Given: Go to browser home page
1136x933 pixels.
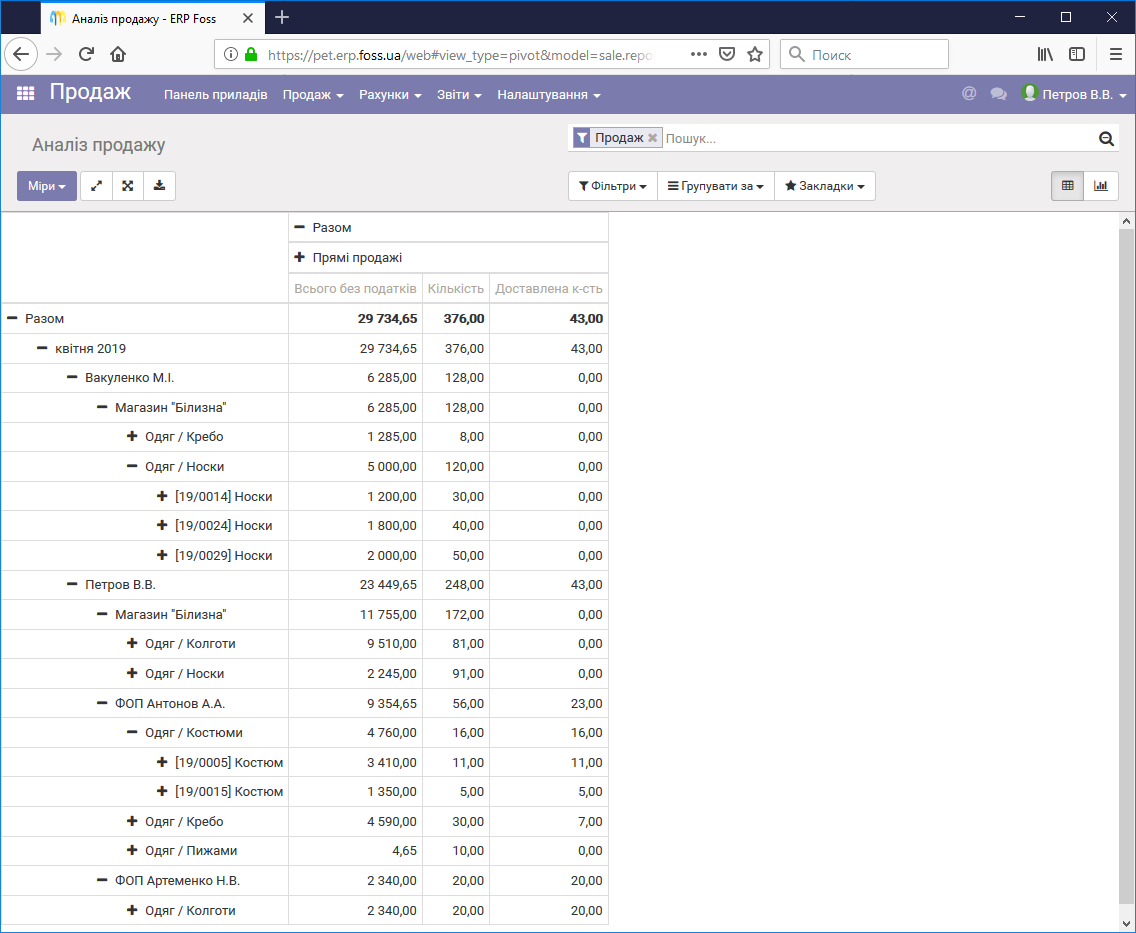Looking at the screenshot, I should pos(118,54).
